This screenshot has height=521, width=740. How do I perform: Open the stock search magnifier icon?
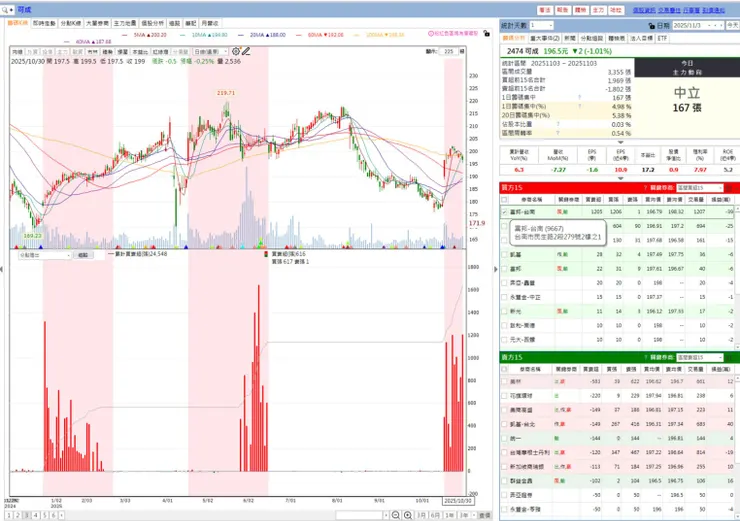(6, 9)
